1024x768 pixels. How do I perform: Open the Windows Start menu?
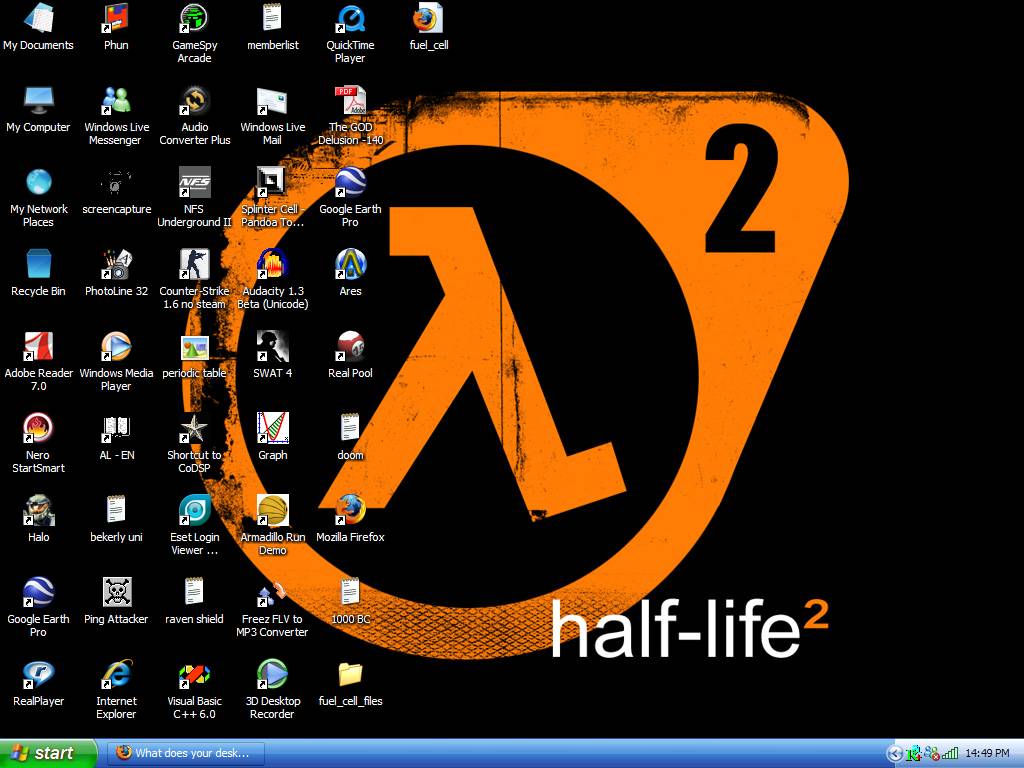[48, 753]
